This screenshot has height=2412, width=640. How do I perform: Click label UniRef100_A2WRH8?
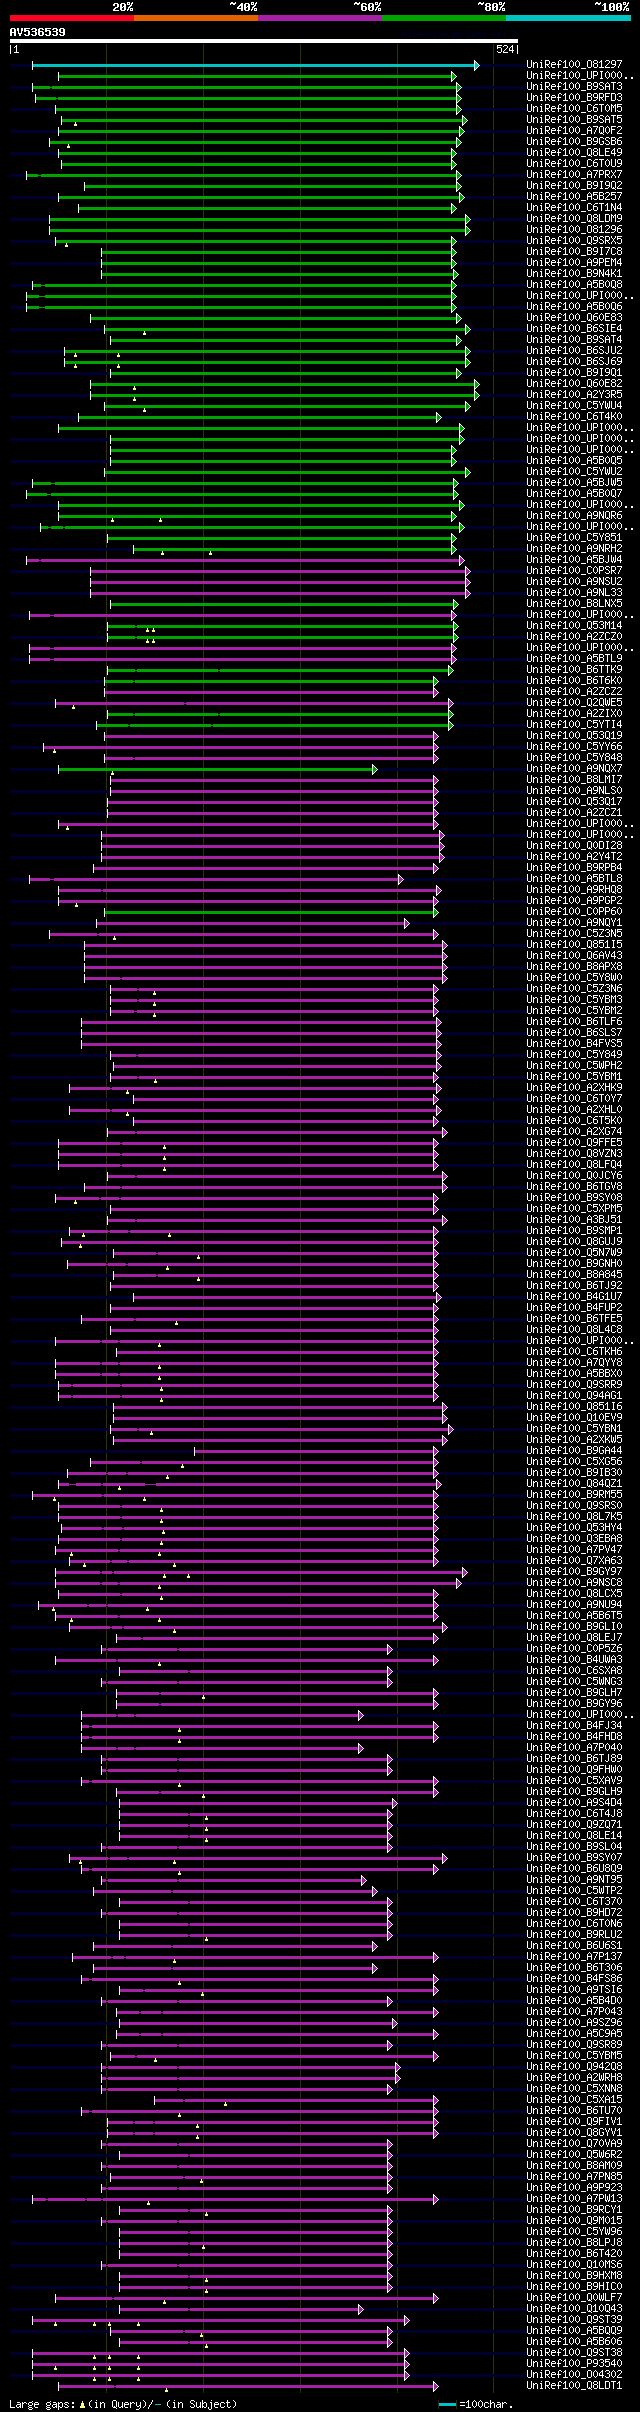(x=574, y=2078)
